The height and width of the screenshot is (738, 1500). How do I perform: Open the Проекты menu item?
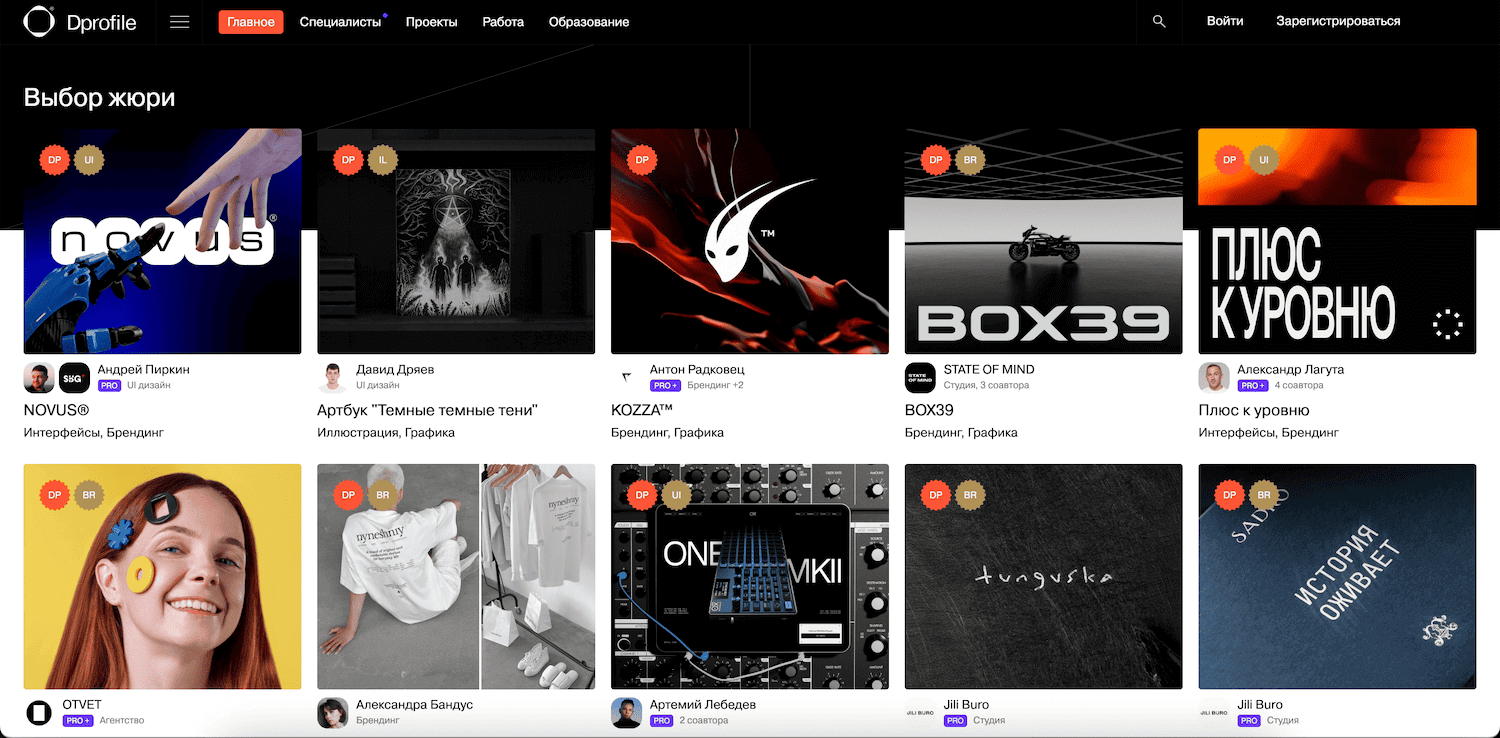point(432,22)
